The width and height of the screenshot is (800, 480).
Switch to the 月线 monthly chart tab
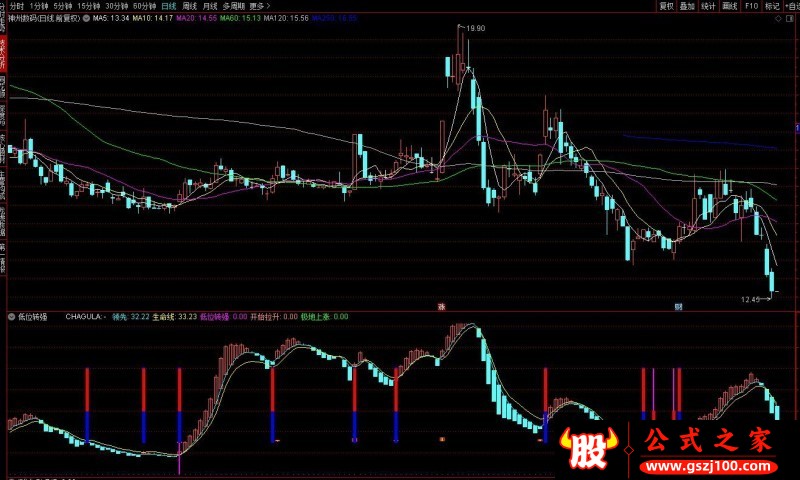click(210, 6)
